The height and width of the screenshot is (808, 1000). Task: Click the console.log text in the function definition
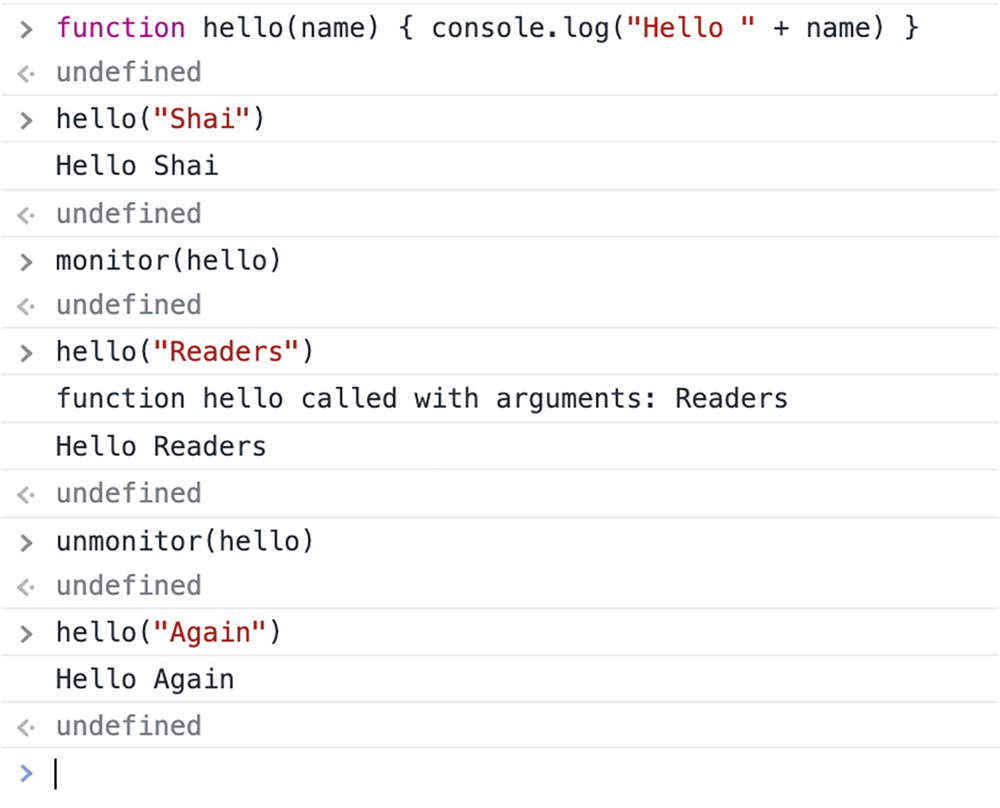(520, 28)
